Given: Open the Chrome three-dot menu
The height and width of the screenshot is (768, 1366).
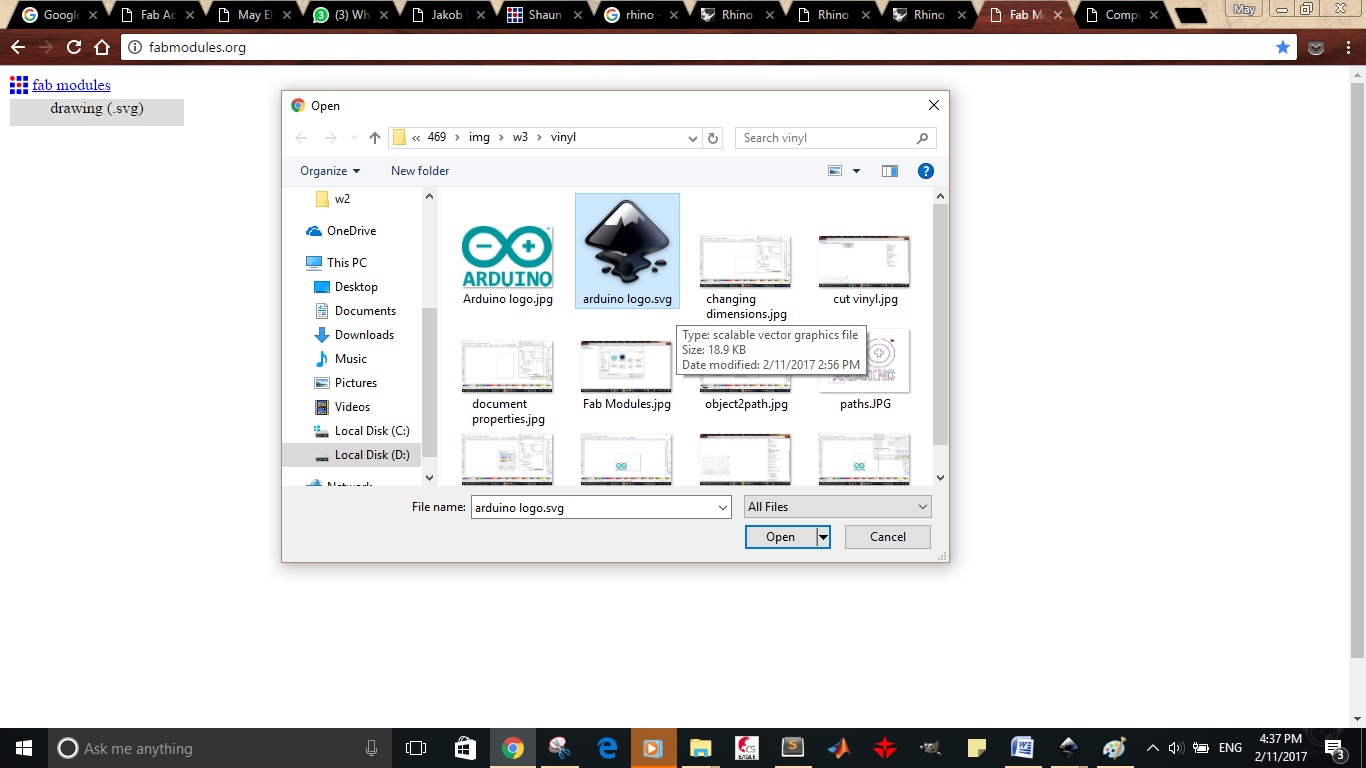Looking at the screenshot, I should 1347,47.
